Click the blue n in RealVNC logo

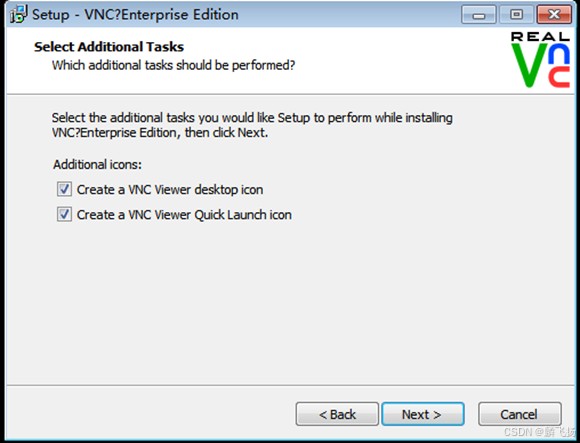point(559,53)
